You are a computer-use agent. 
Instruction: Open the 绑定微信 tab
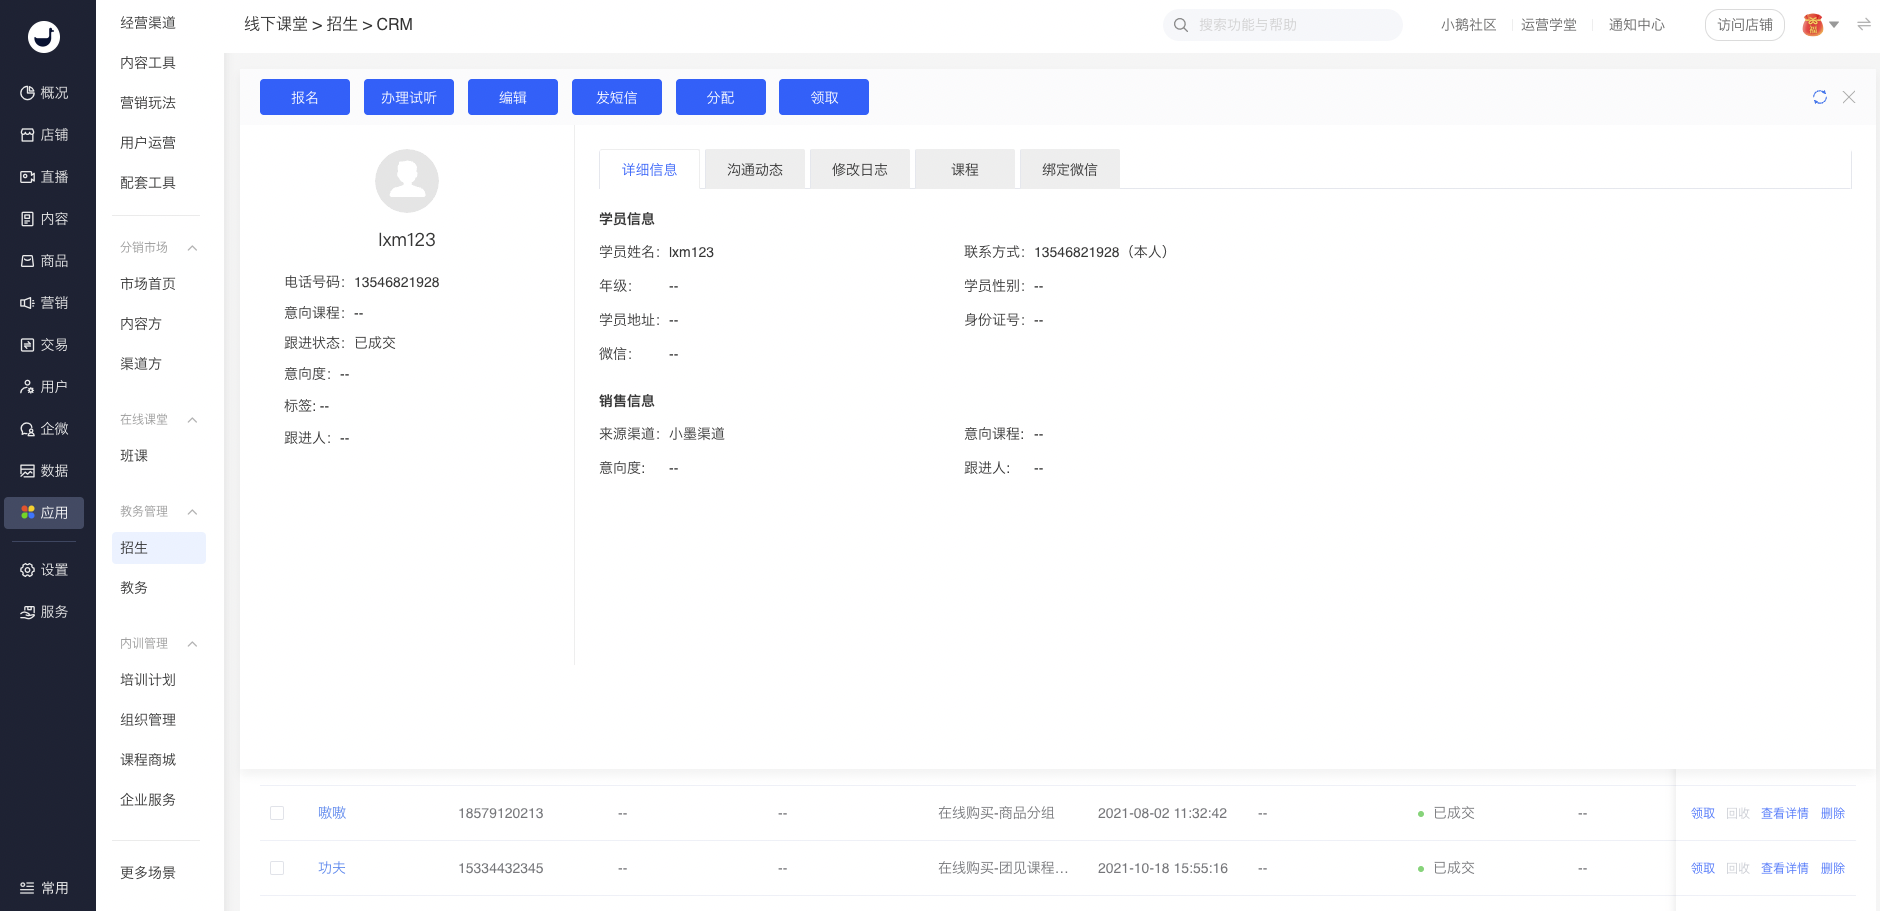1069,170
